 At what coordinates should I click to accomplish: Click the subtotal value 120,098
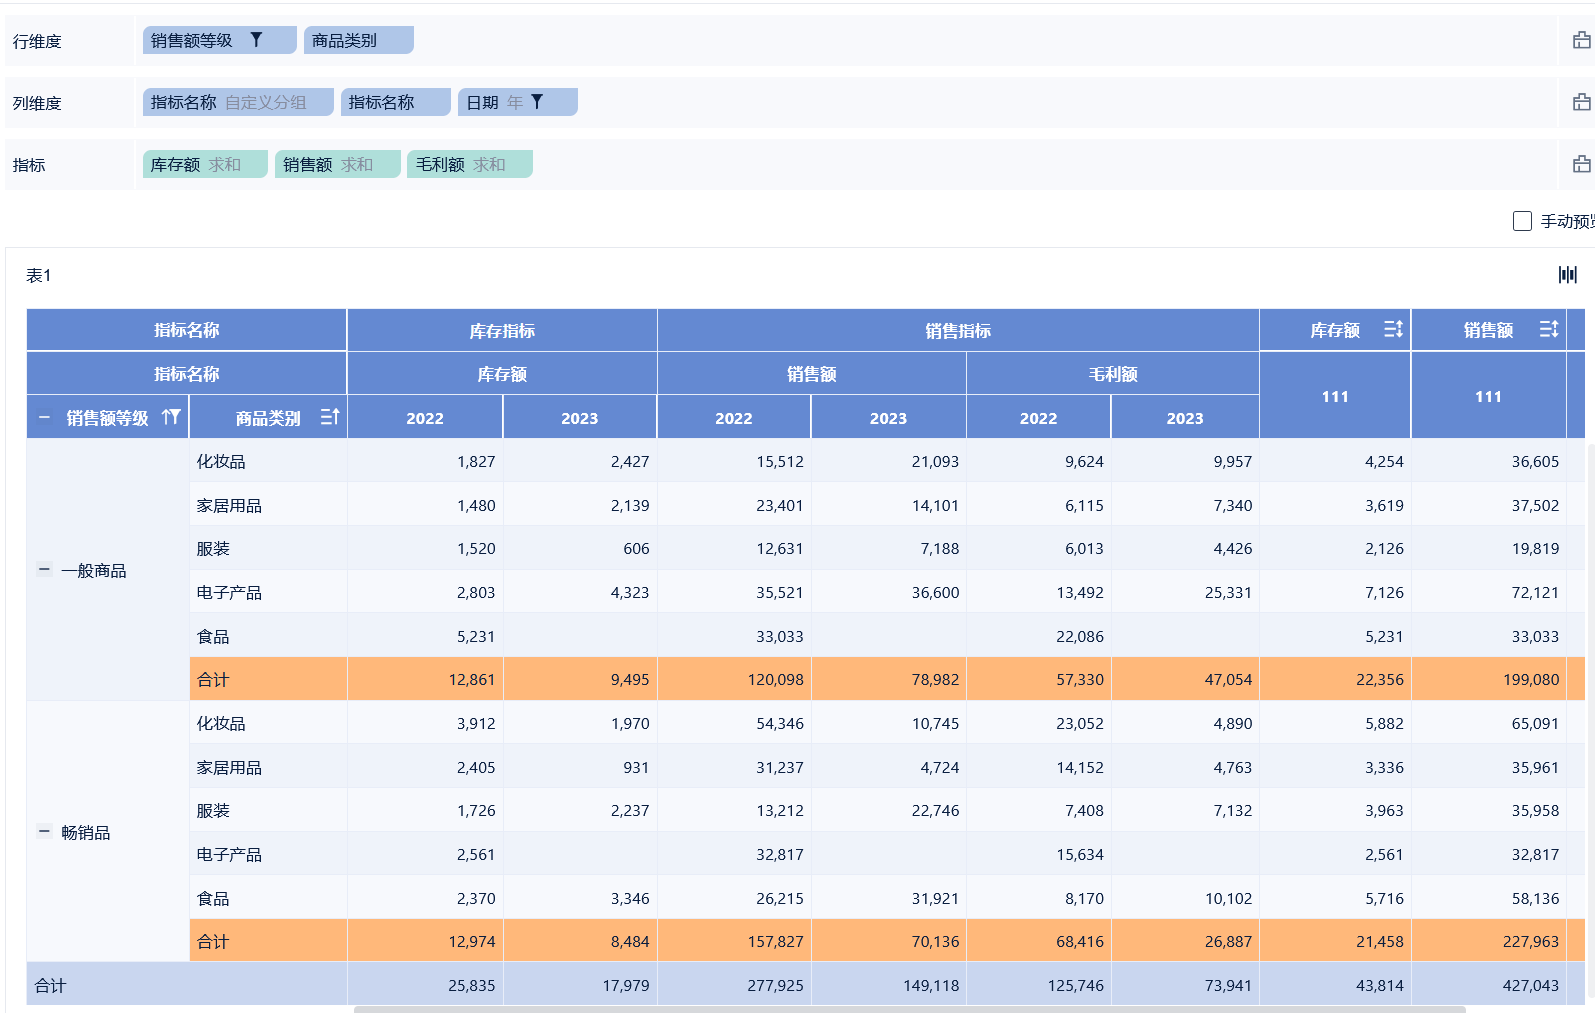[775, 679]
